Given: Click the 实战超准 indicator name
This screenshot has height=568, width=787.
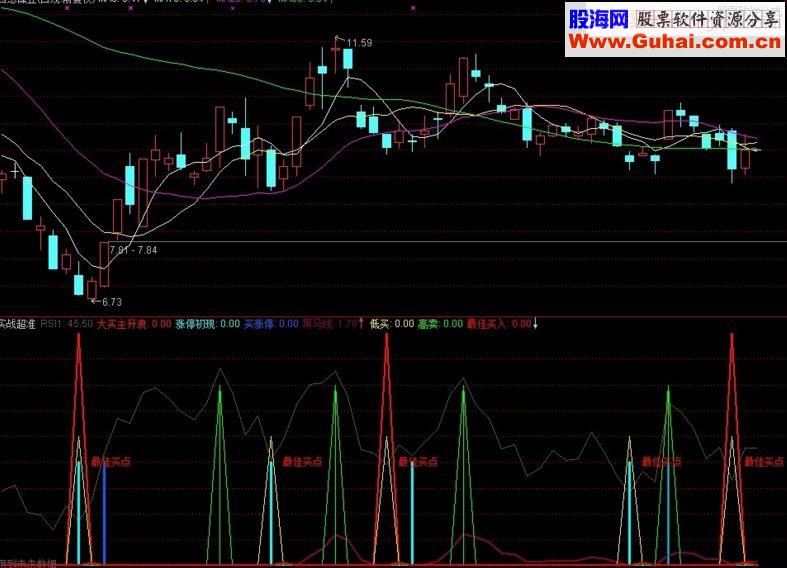Looking at the screenshot, I should [18, 324].
